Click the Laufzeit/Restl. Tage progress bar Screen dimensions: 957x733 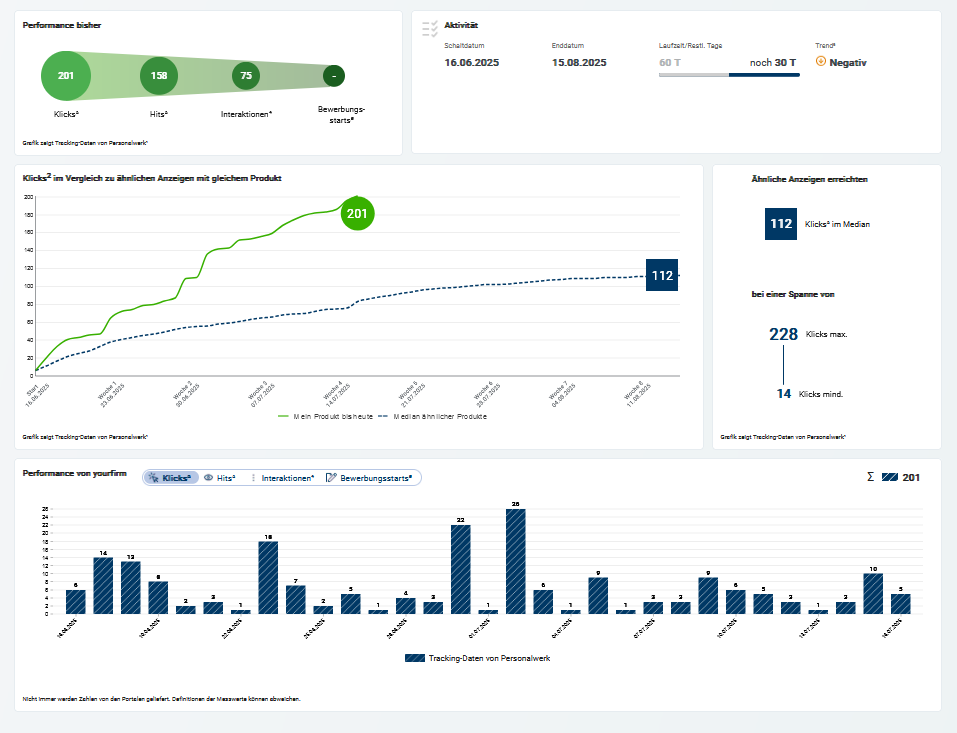pyautogui.click(x=730, y=73)
